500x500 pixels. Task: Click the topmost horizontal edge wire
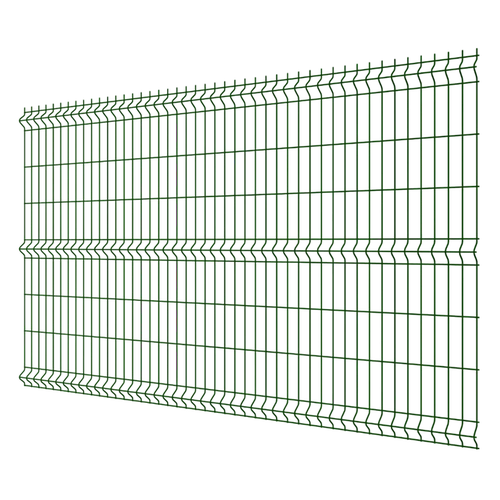pos(250,84)
